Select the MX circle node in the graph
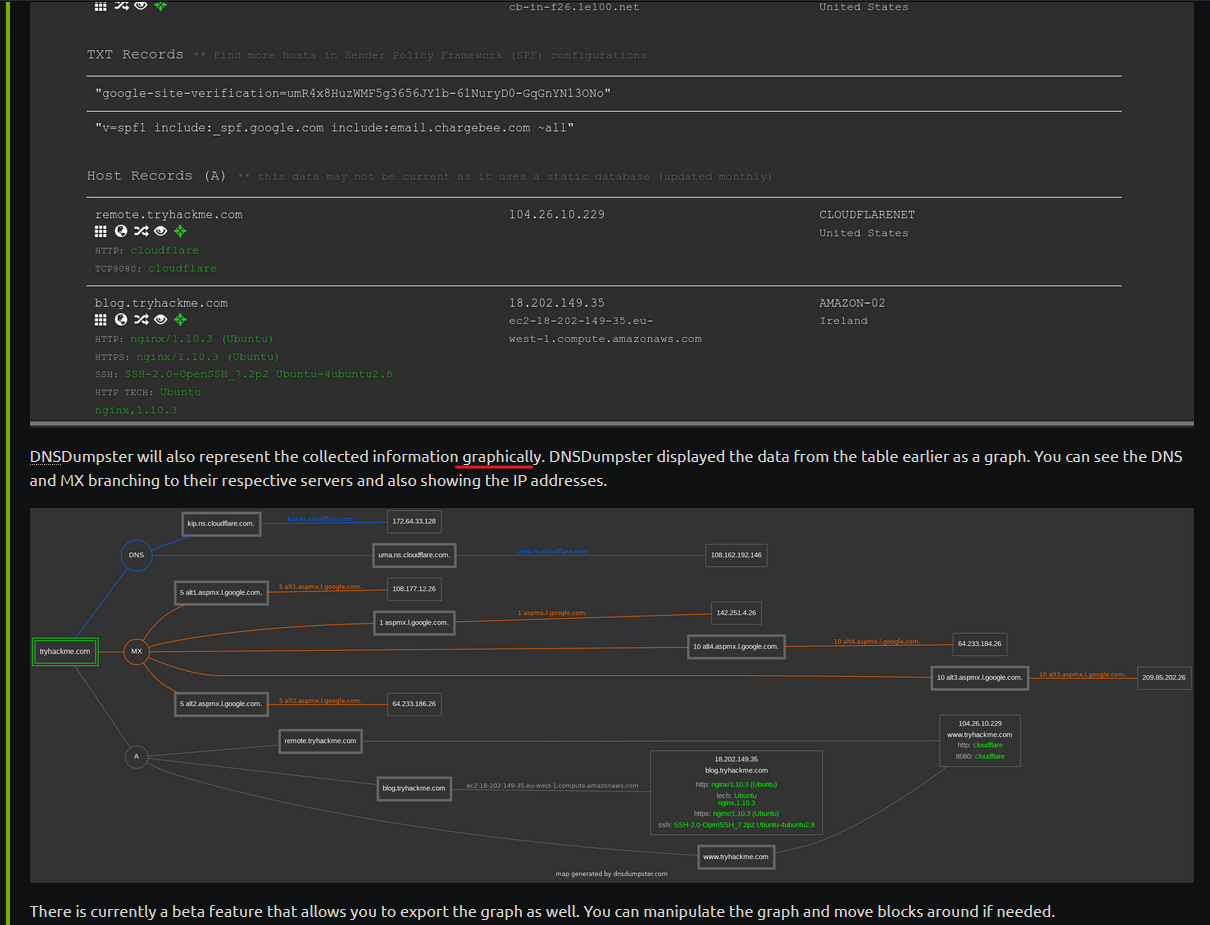 coord(137,652)
